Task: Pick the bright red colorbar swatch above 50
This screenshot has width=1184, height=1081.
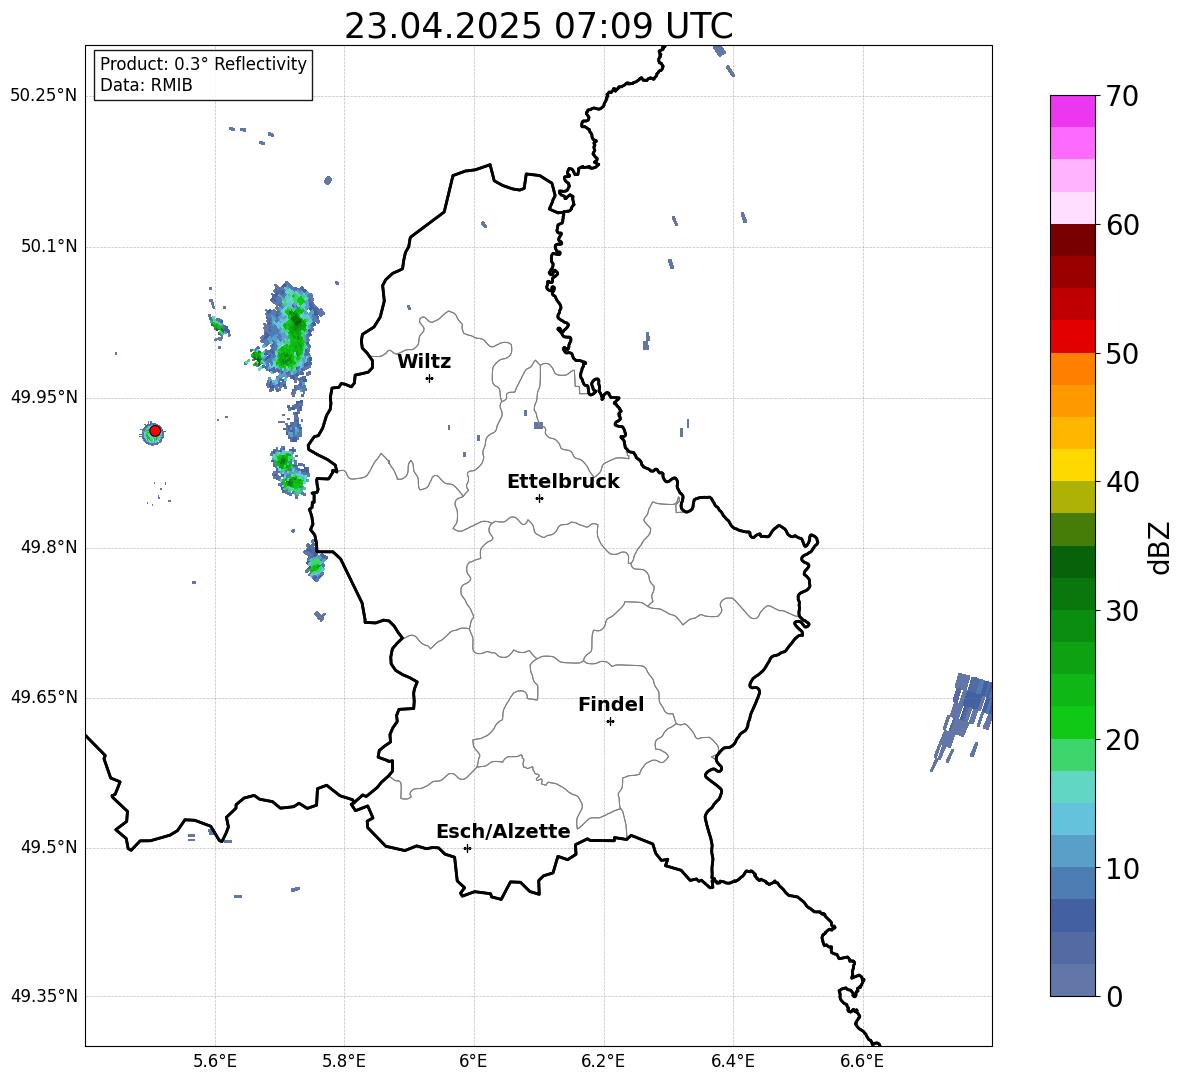Action: point(1072,337)
